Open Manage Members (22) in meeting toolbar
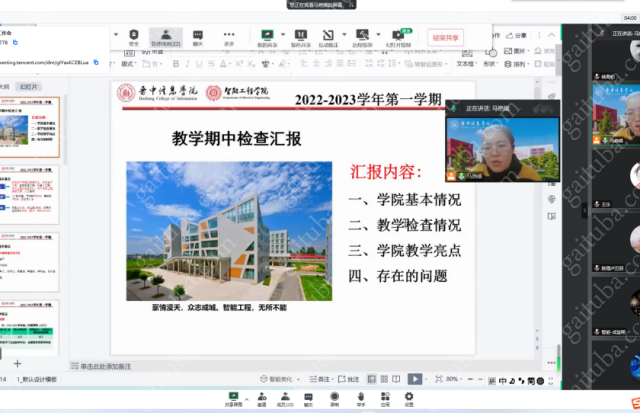The image size is (640, 413). click(x=166, y=38)
